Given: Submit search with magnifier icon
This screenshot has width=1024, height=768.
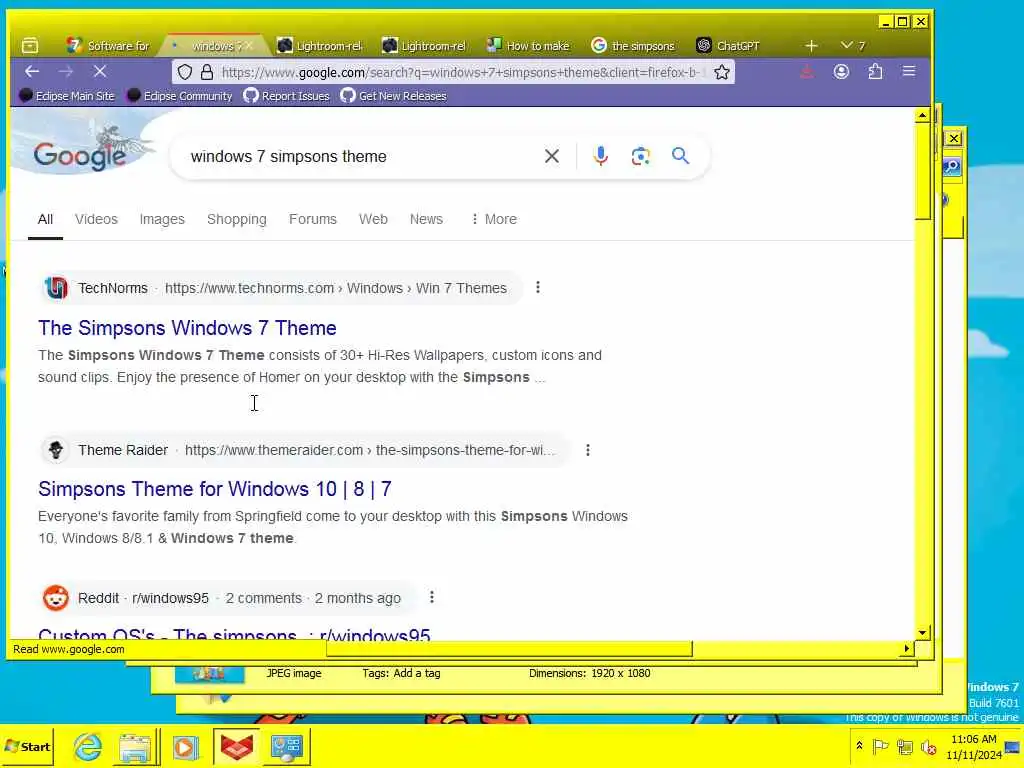Looking at the screenshot, I should 680,156.
